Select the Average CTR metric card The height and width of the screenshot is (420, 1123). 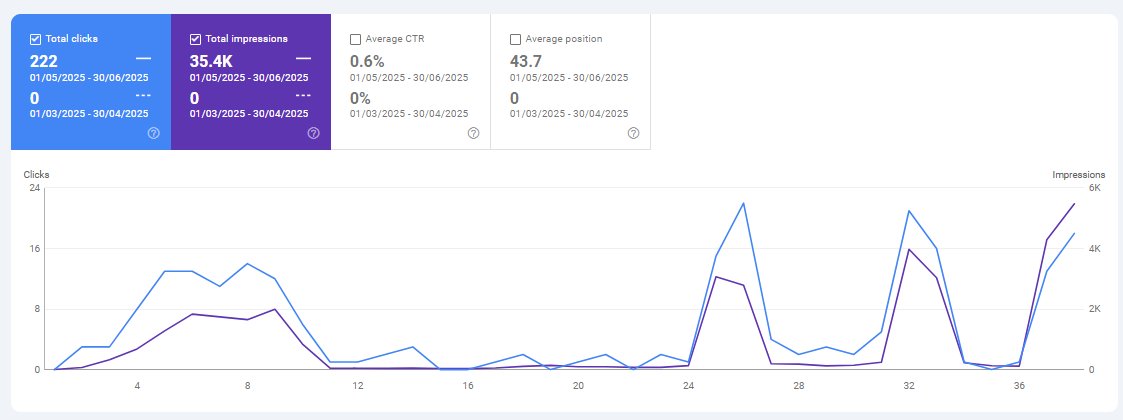click(x=410, y=82)
